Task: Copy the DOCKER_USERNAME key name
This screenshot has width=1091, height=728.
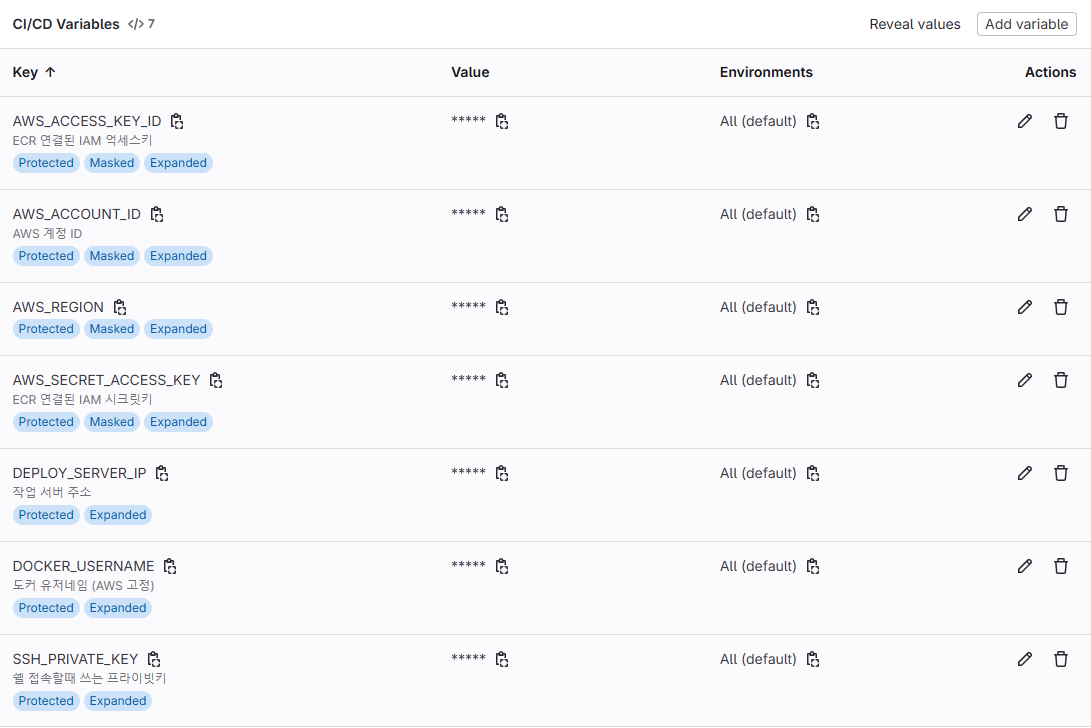Action: coord(170,567)
